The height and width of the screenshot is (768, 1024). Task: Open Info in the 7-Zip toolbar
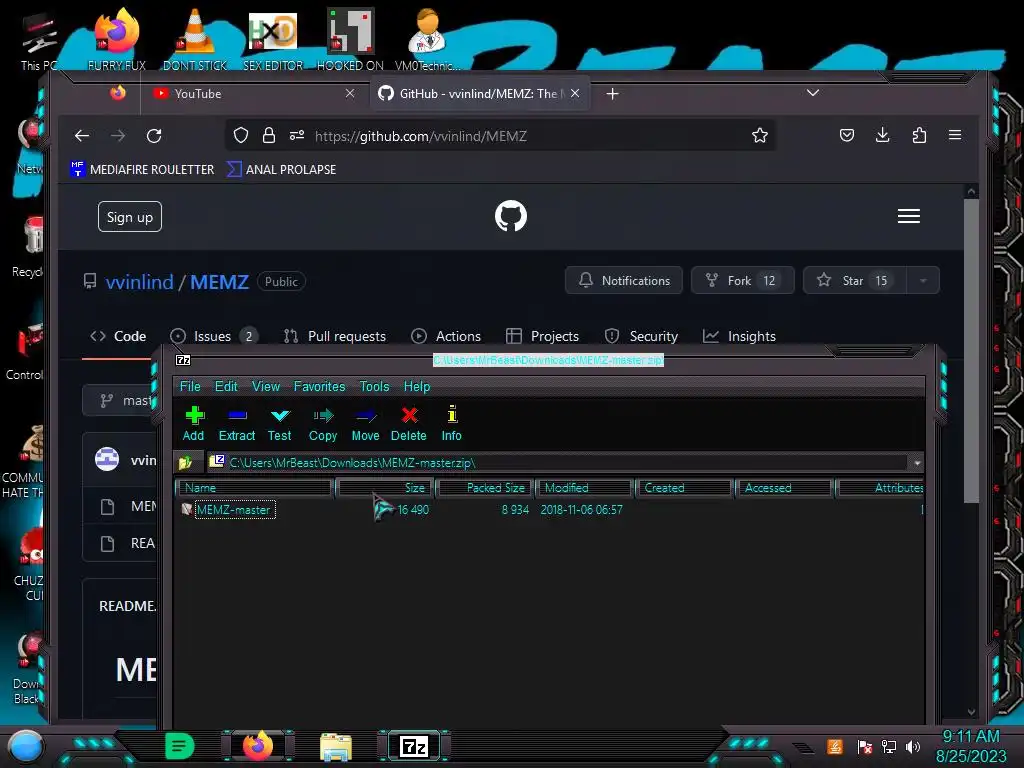[451, 424]
